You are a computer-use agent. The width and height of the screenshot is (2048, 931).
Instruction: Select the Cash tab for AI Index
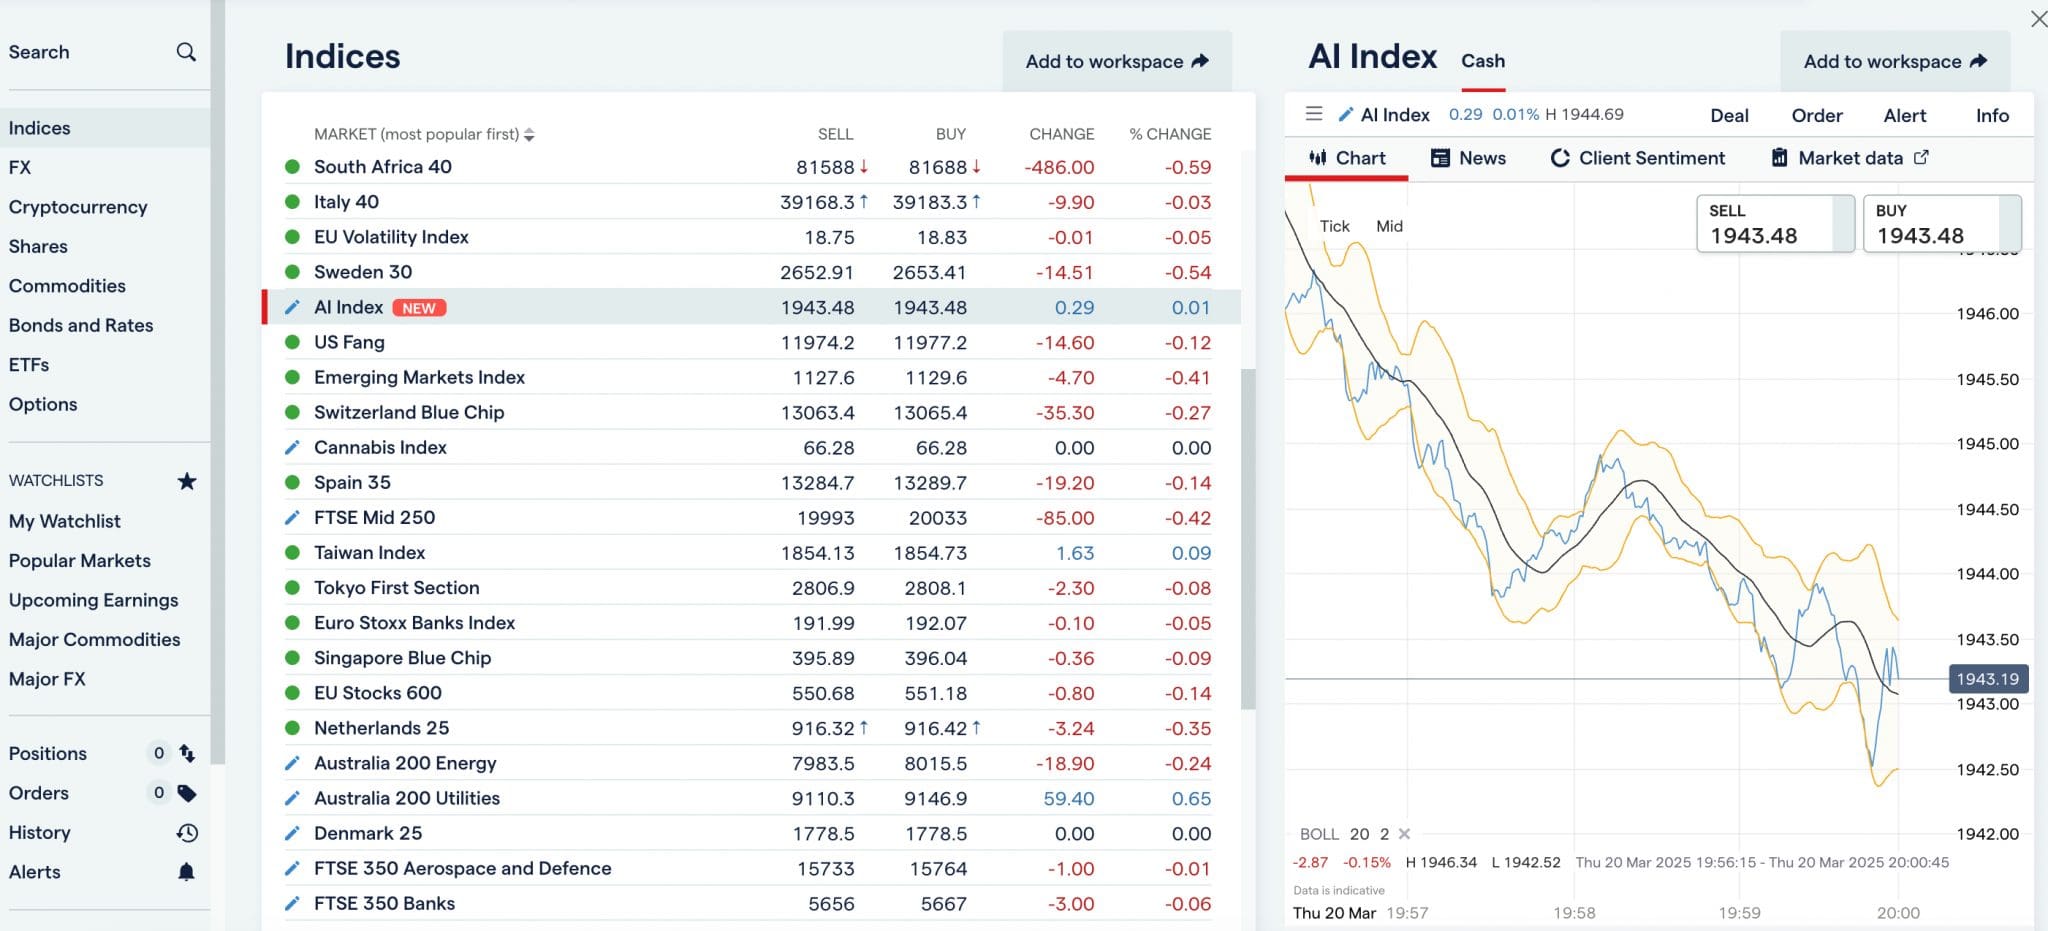1483,61
